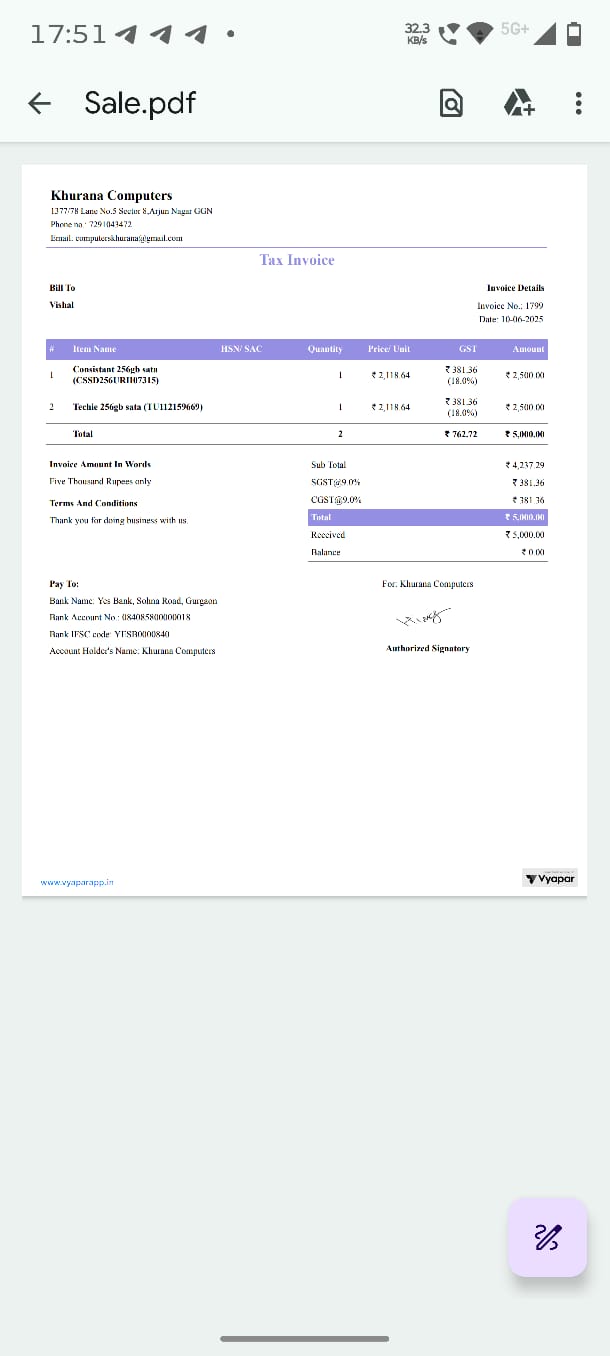Tap the GST column header

(467, 349)
